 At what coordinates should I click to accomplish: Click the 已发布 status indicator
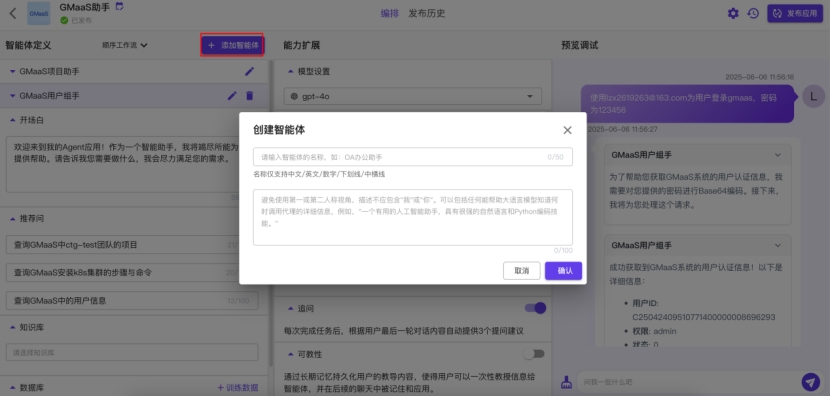76,20
